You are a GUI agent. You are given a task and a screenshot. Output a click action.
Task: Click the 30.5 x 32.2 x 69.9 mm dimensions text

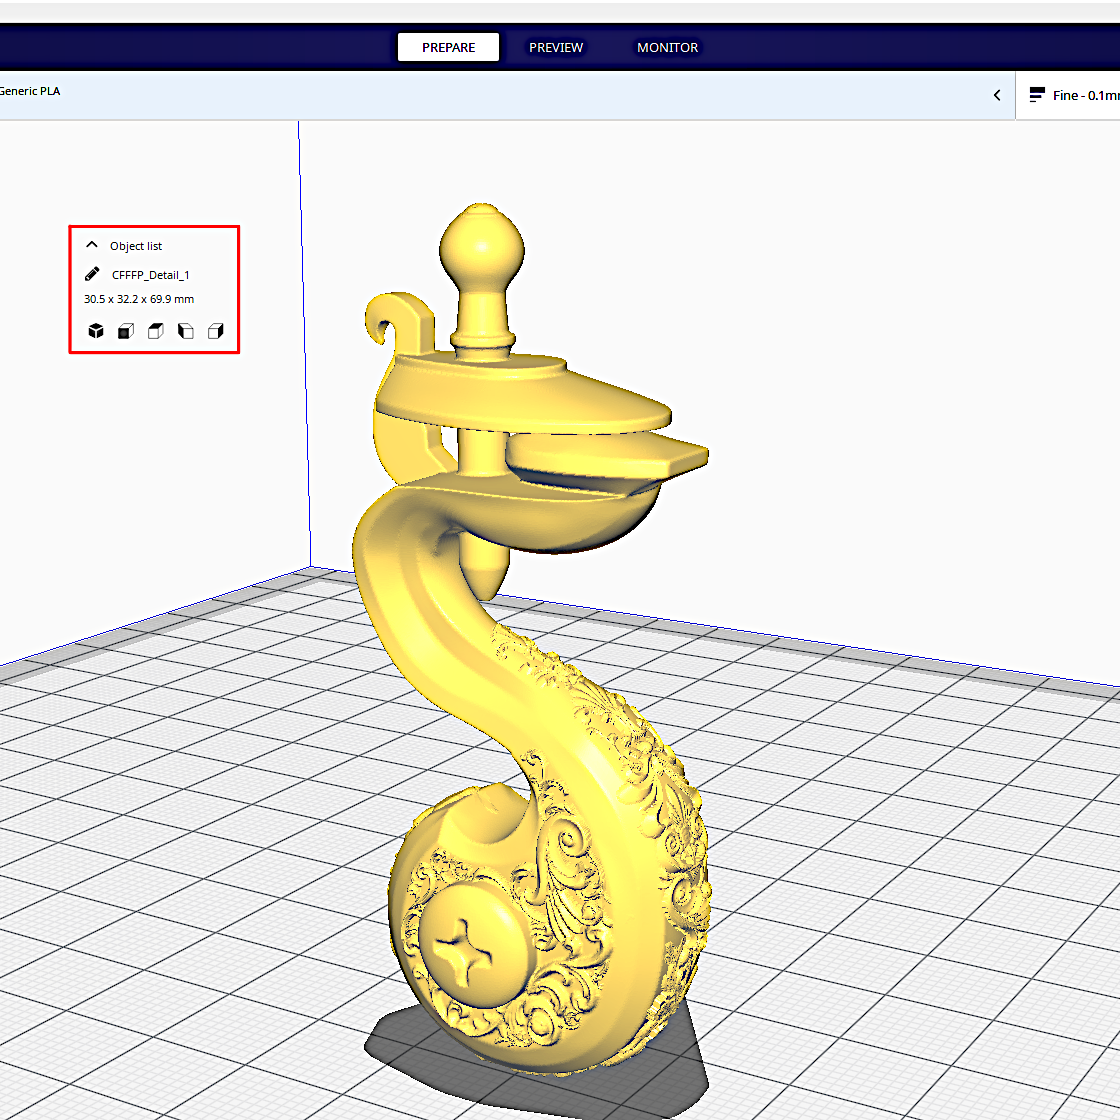139,298
